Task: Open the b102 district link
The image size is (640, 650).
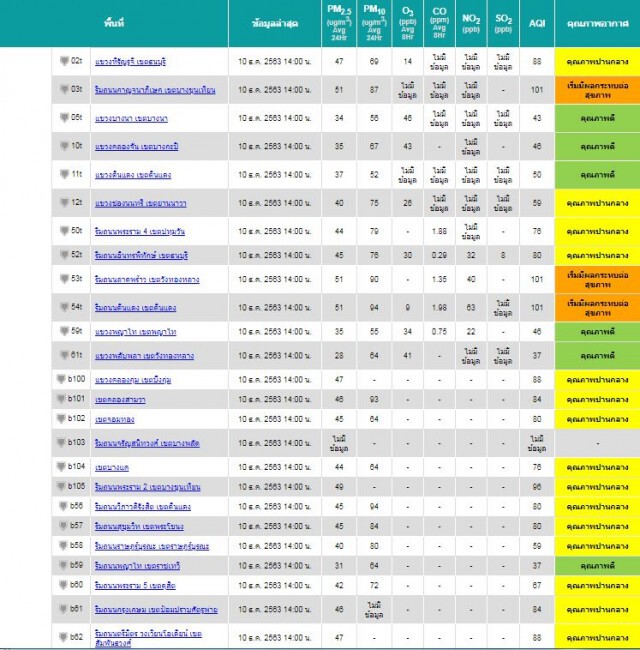Action: [115, 420]
